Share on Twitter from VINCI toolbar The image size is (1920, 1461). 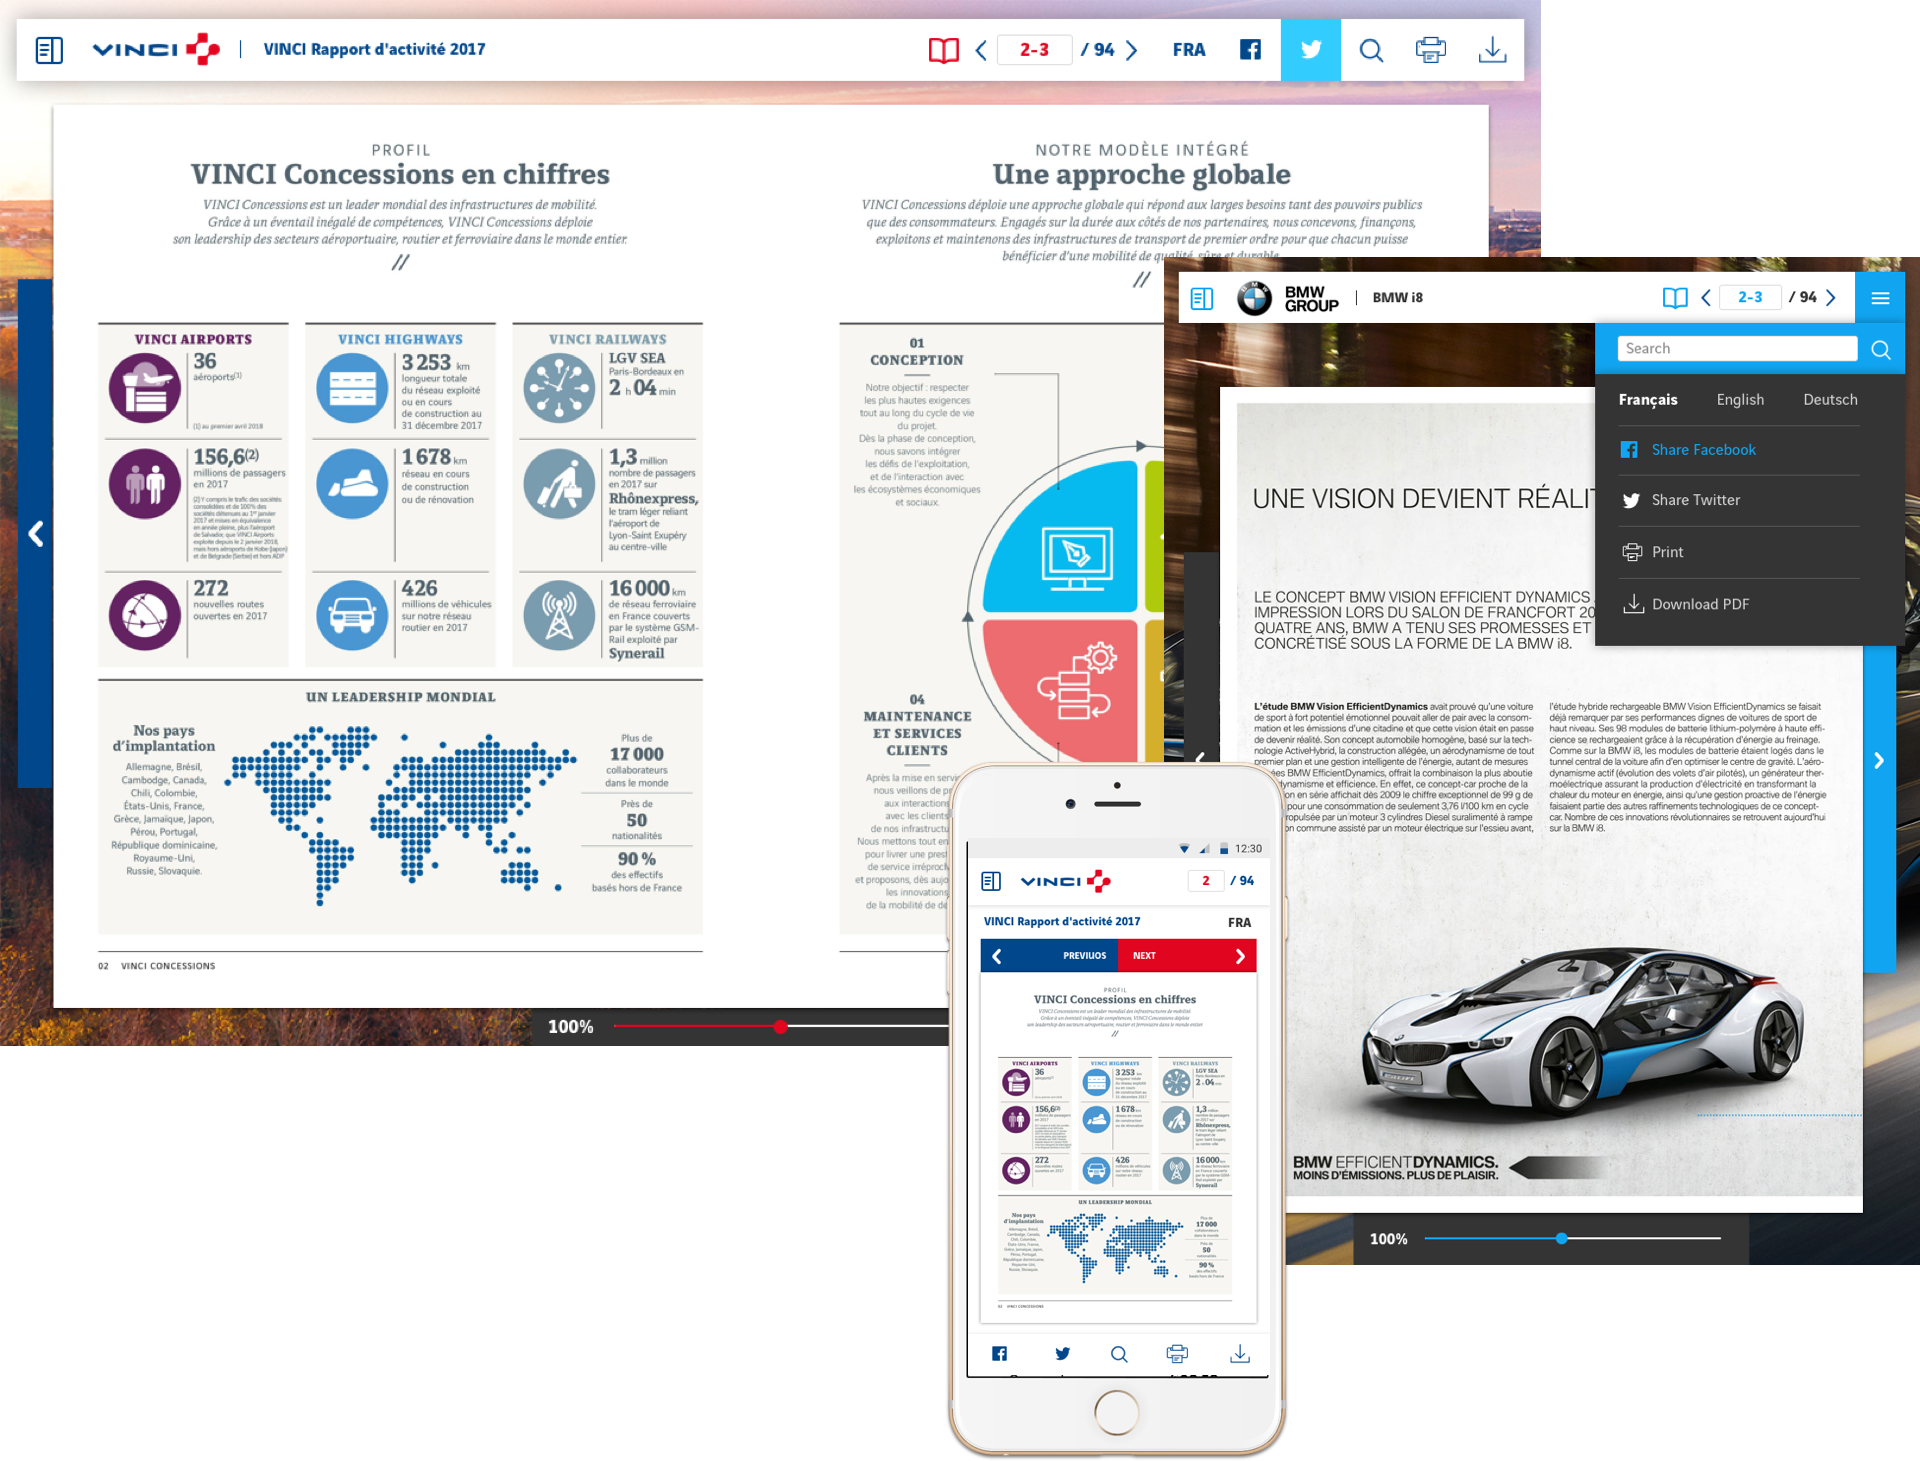pos(1311,50)
